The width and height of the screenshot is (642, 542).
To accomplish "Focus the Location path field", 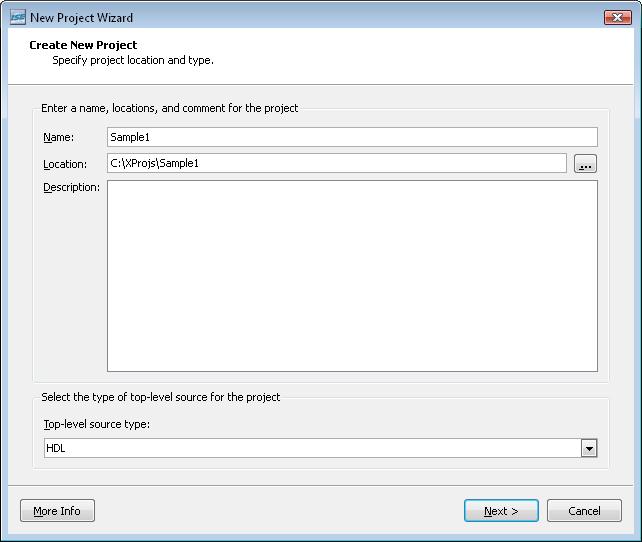I will pos(336,163).
